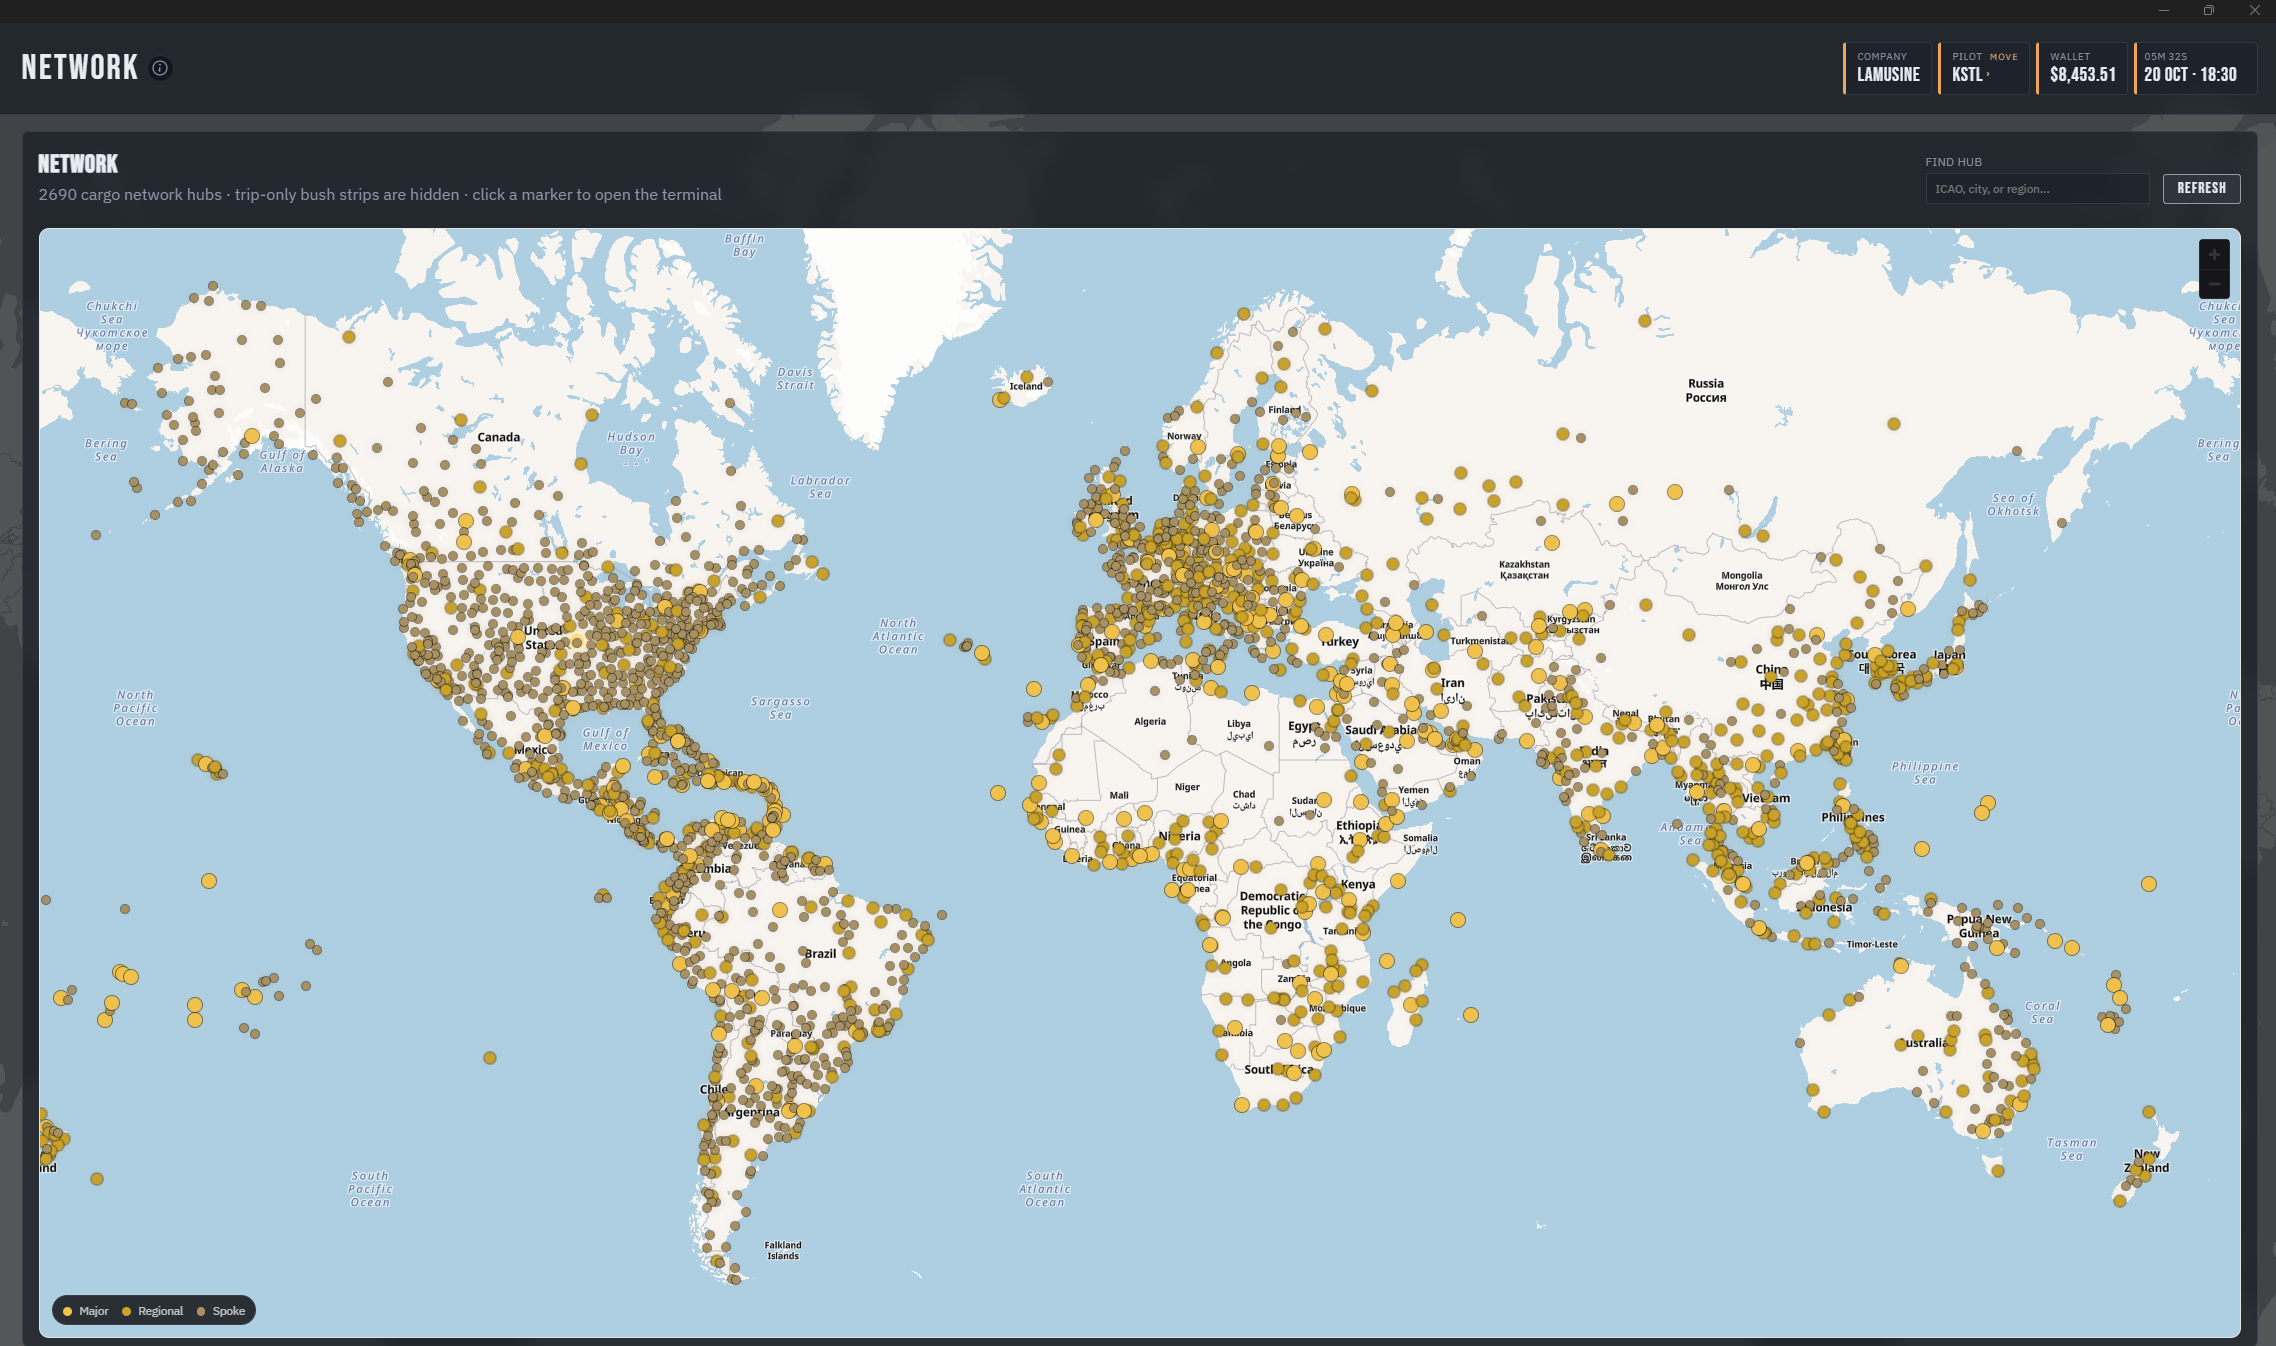Image resolution: width=2276 pixels, height=1346 pixels.
Task: Open marker directly above New Zealand label
Action: pos(2149,1112)
